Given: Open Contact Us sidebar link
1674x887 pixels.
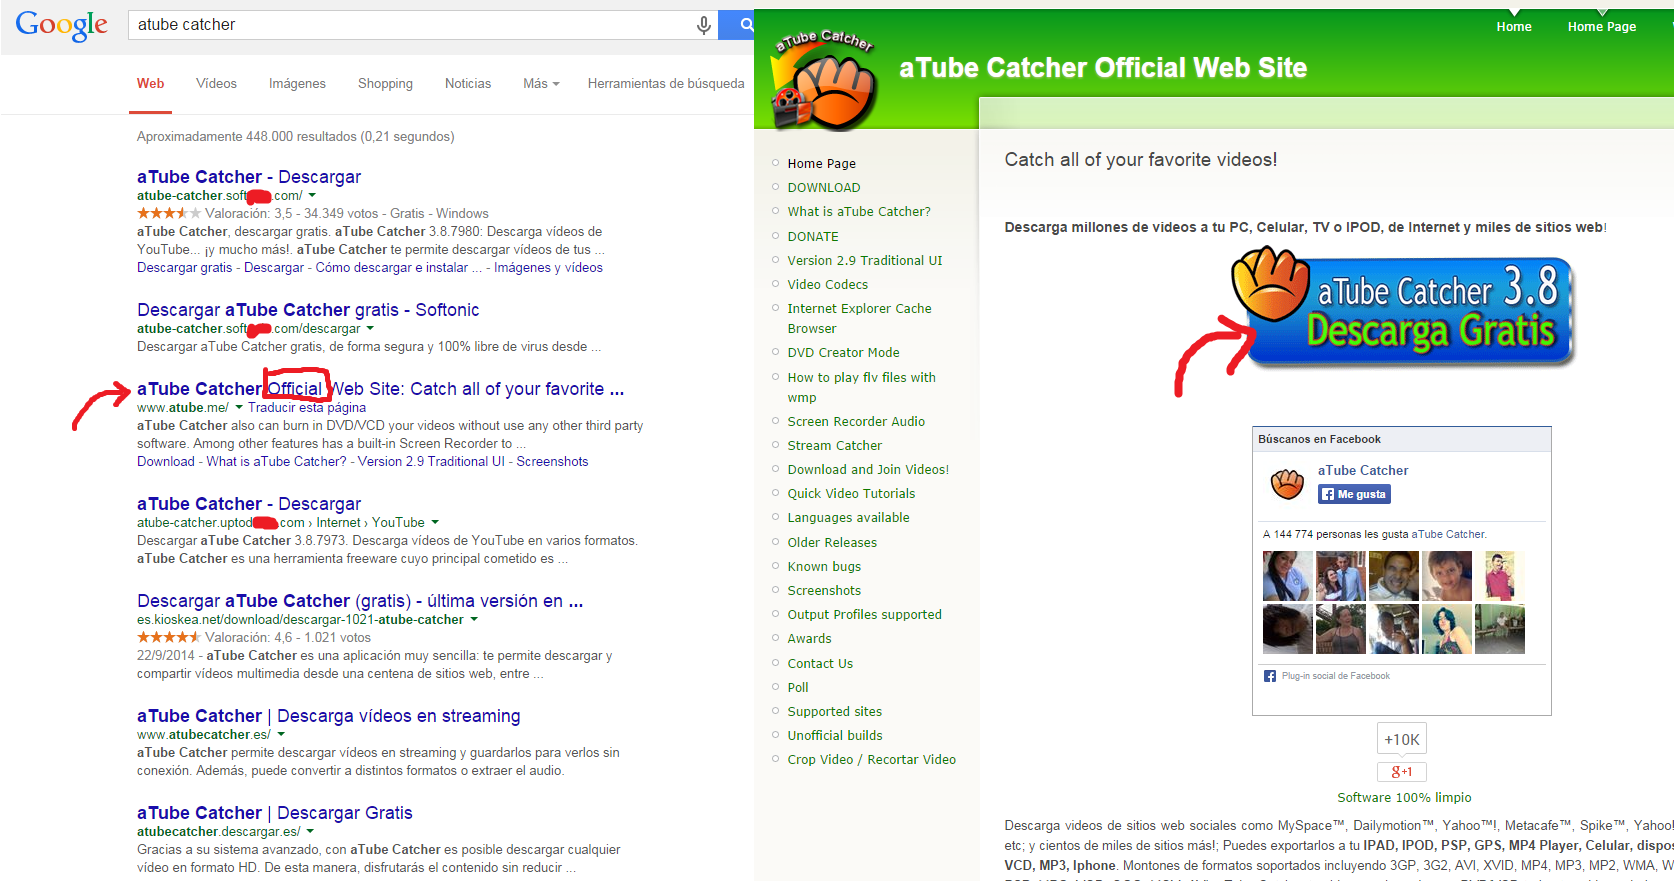Looking at the screenshot, I should tap(820, 664).
